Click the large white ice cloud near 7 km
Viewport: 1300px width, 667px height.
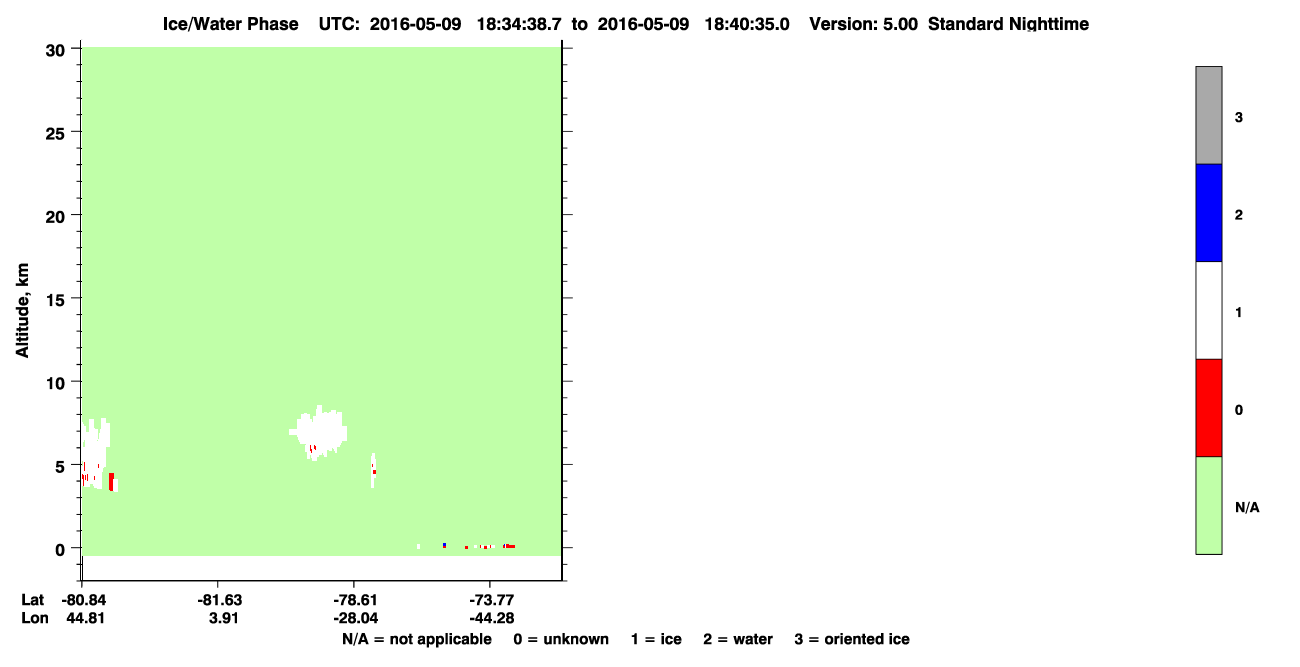pyautogui.click(x=320, y=430)
